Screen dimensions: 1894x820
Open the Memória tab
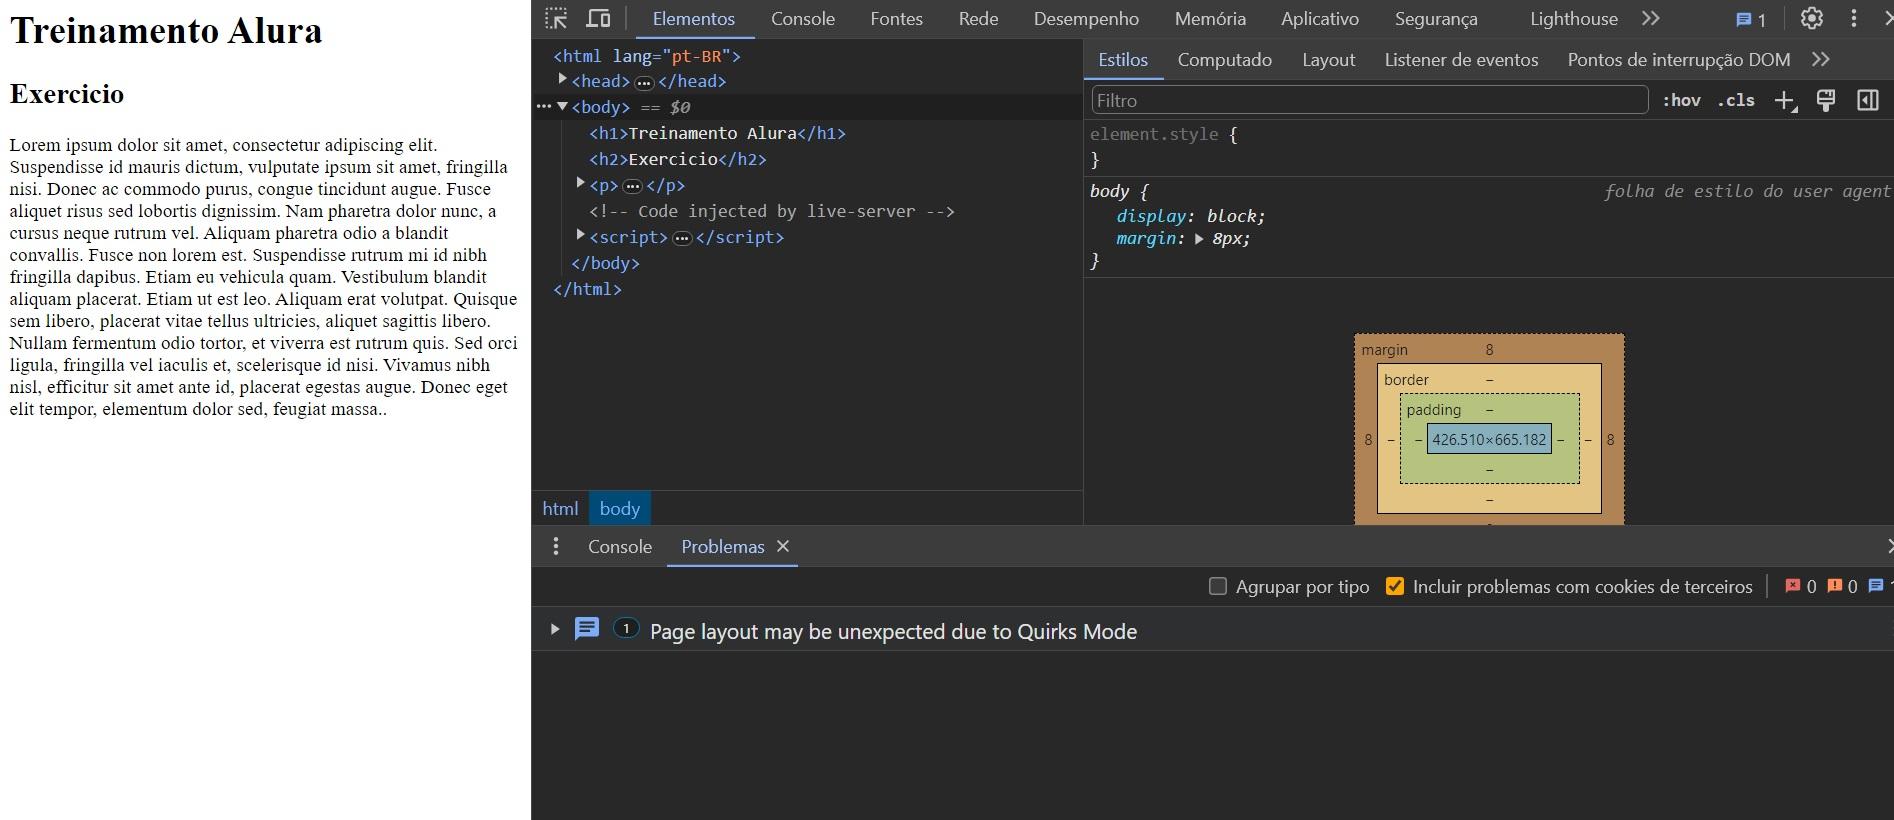[x=1210, y=19]
